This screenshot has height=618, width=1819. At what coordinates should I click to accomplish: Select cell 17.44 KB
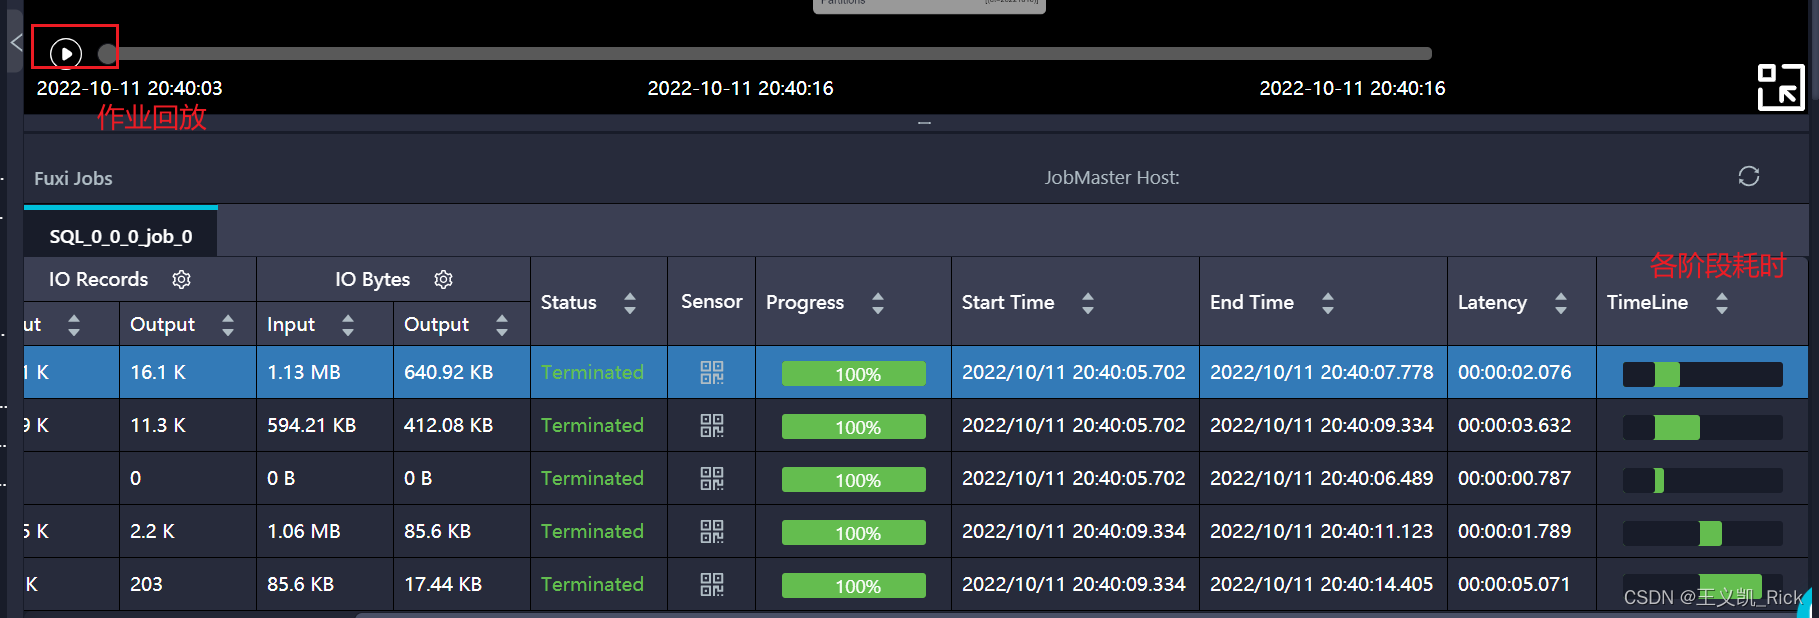click(x=443, y=585)
